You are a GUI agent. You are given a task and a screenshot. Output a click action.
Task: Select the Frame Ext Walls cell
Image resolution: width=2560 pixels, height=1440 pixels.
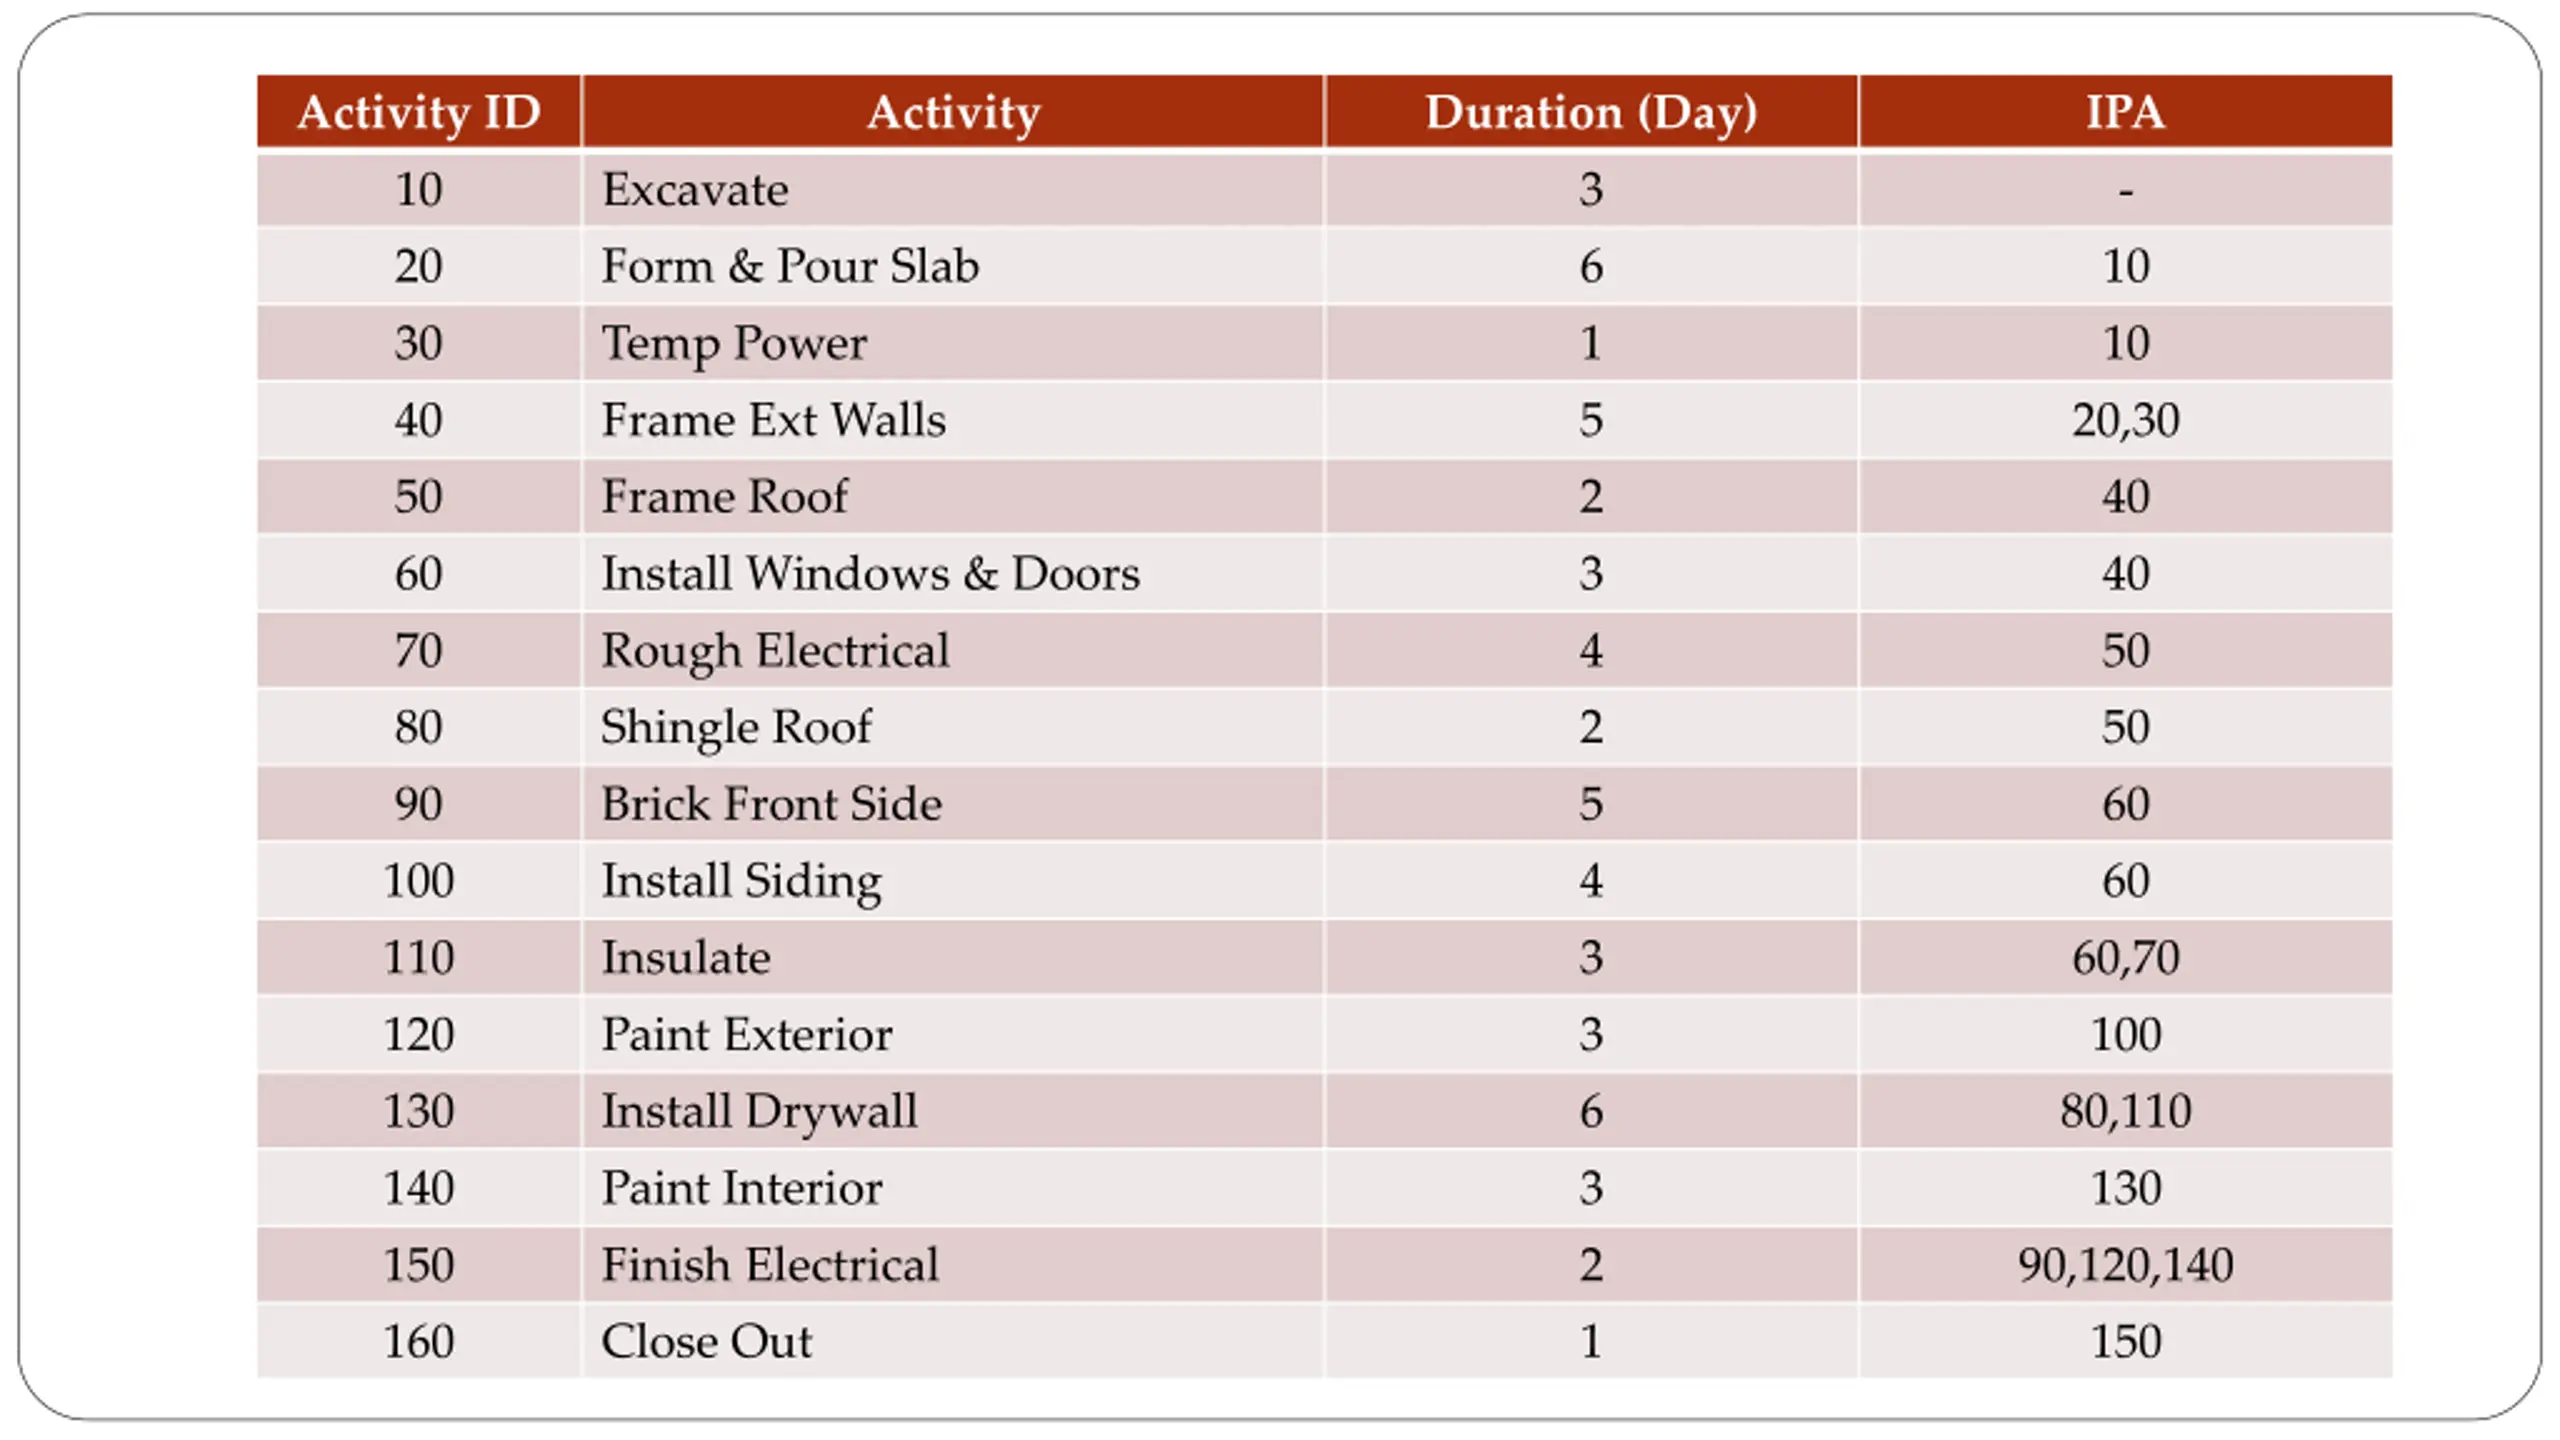953,420
